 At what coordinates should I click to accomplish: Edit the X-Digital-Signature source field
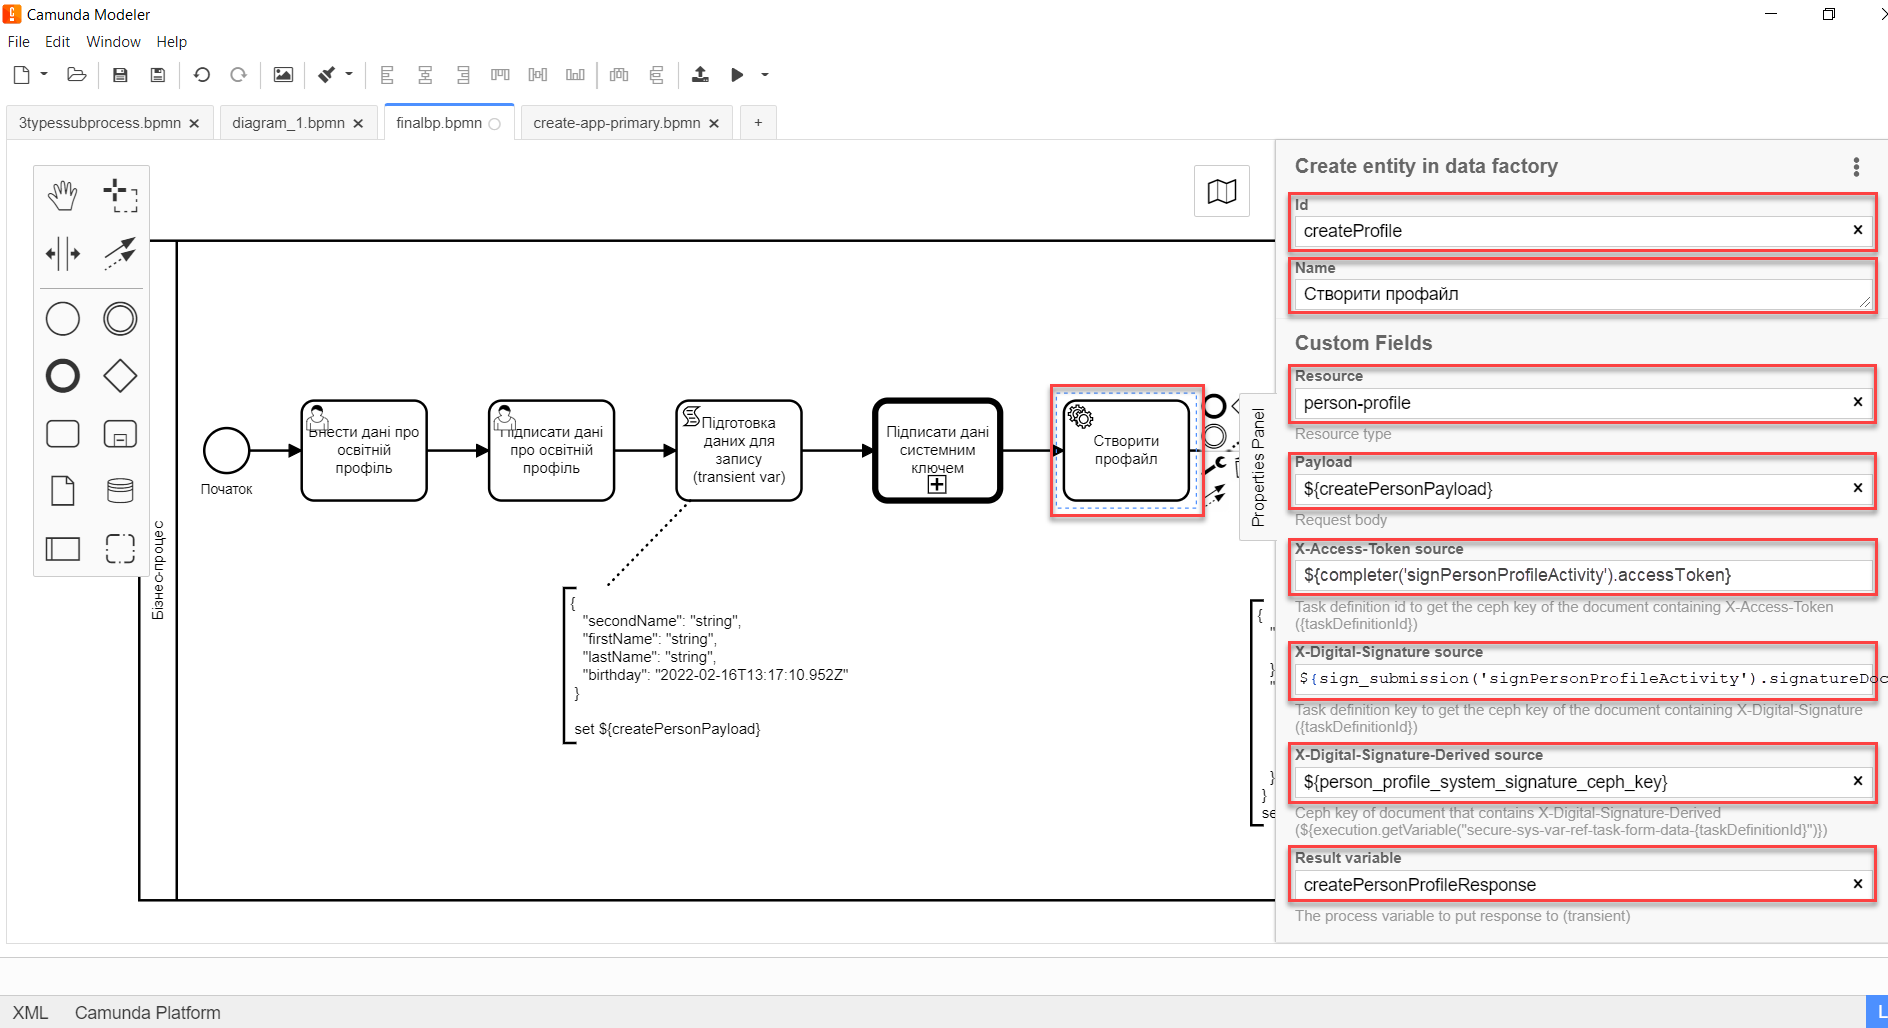click(x=1583, y=678)
